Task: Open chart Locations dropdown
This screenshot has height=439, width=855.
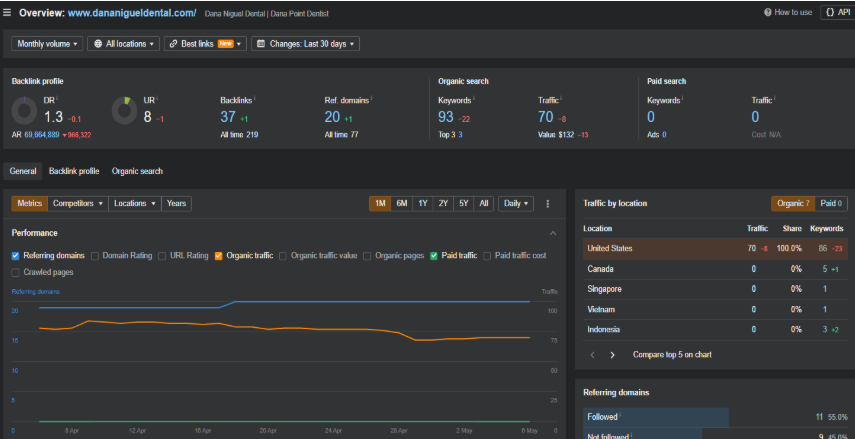Action: pos(135,203)
